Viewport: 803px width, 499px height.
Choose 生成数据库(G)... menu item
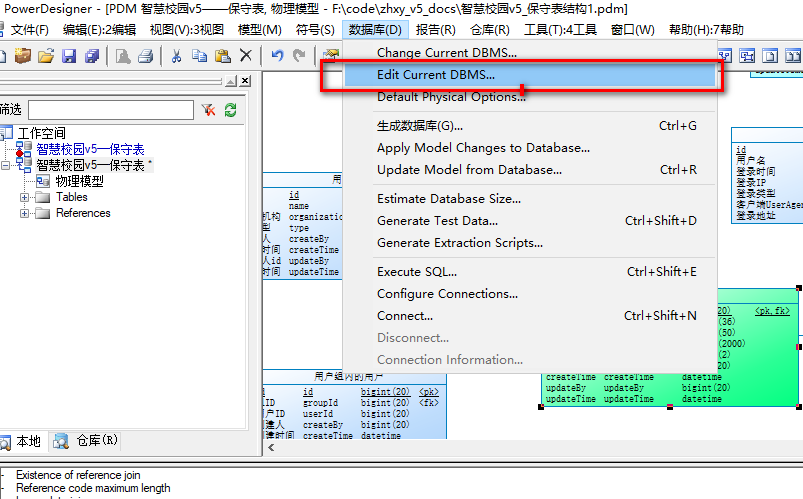(x=530, y=126)
